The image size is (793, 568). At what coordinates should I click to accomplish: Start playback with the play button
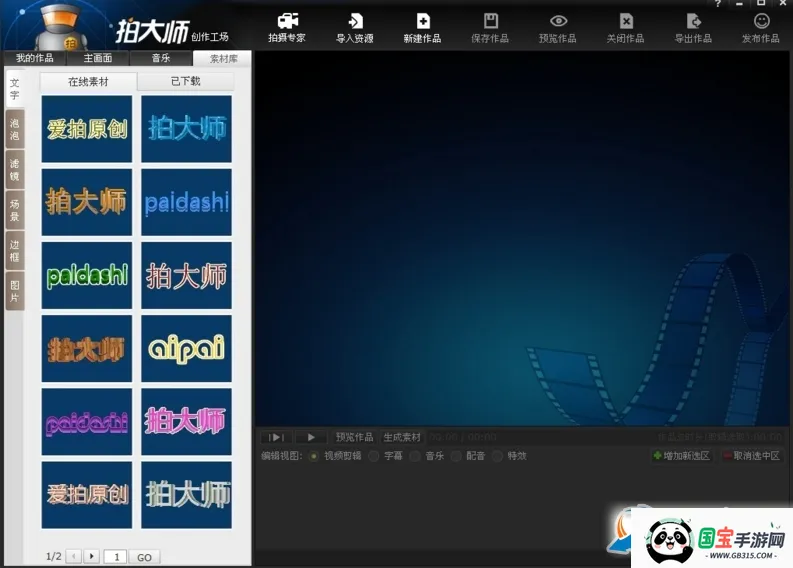(x=311, y=437)
